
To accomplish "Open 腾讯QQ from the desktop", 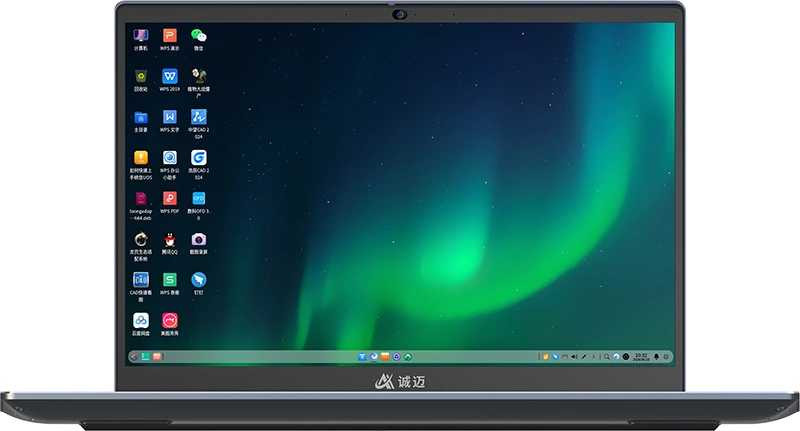I will tap(170, 240).
